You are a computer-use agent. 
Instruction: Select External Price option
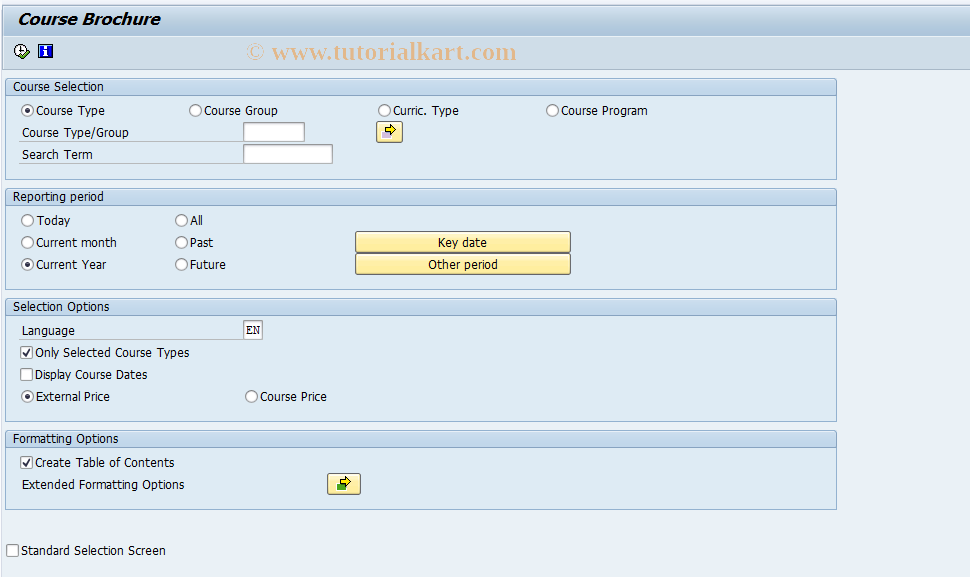(27, 396)
